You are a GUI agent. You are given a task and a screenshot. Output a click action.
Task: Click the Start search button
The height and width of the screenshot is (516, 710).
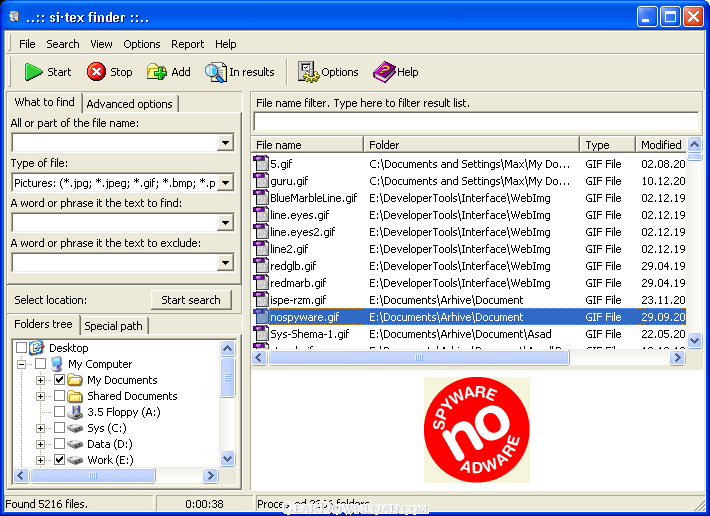pos(191,300)
